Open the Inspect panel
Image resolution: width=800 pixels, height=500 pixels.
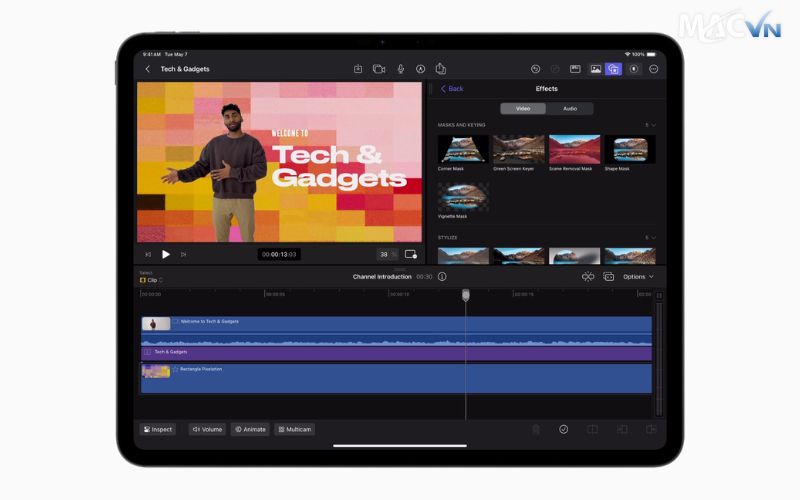click(158, 429)
